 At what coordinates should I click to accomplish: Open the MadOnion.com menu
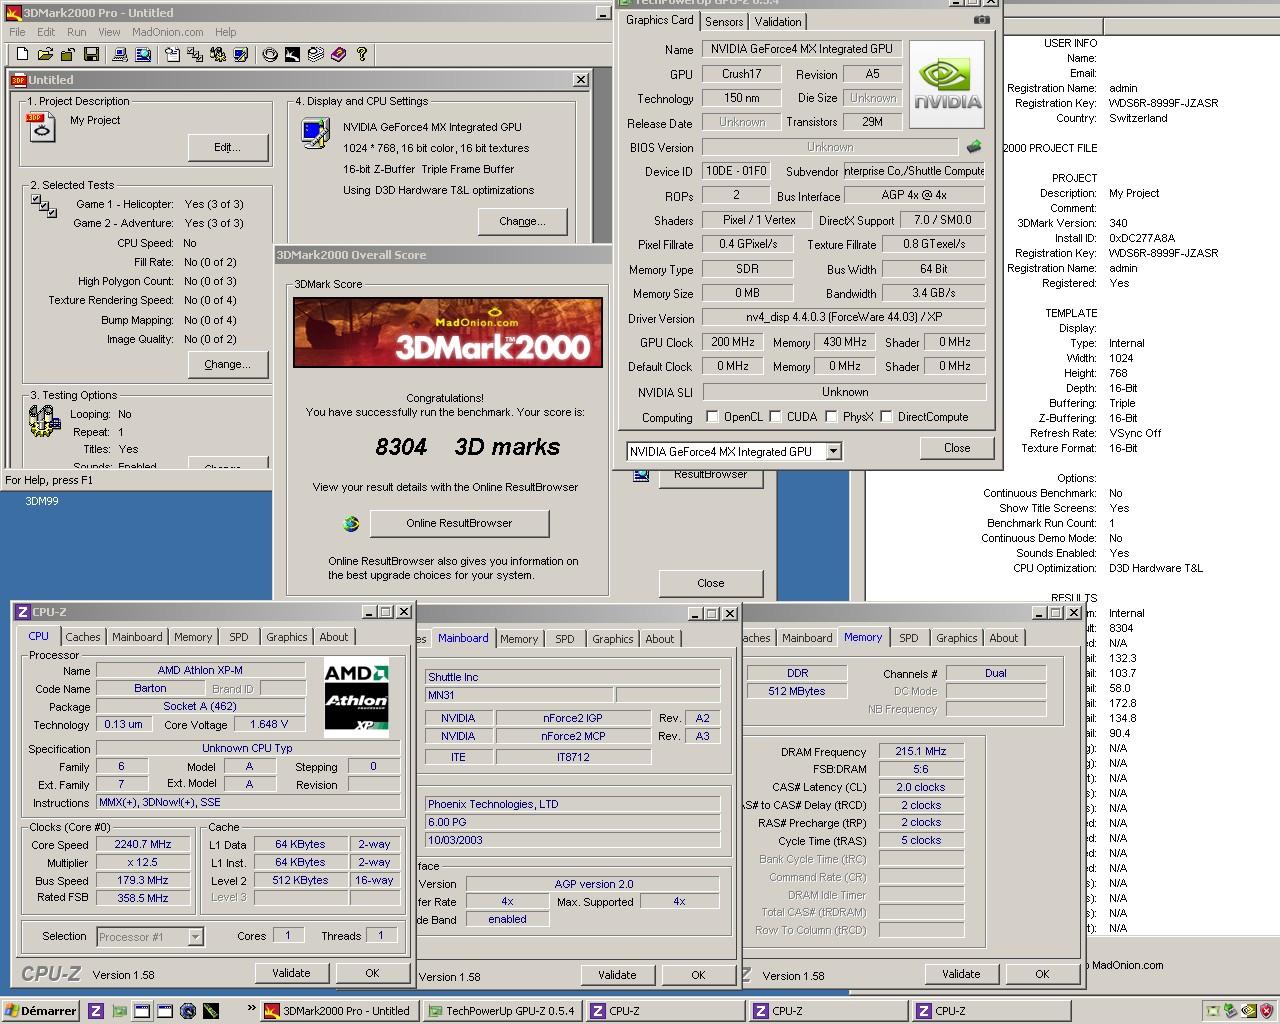coord(168,32)
